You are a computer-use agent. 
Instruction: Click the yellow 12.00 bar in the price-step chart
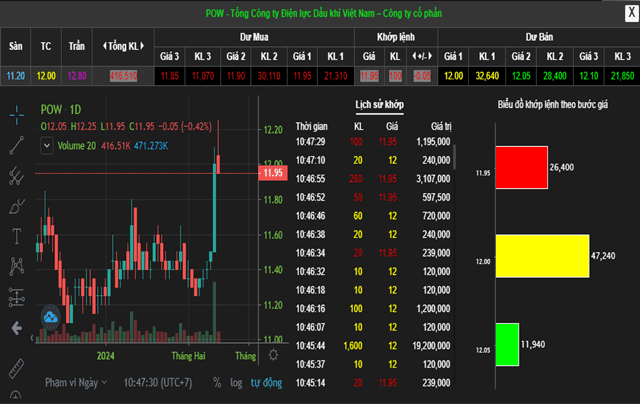[x=542, y=256]
